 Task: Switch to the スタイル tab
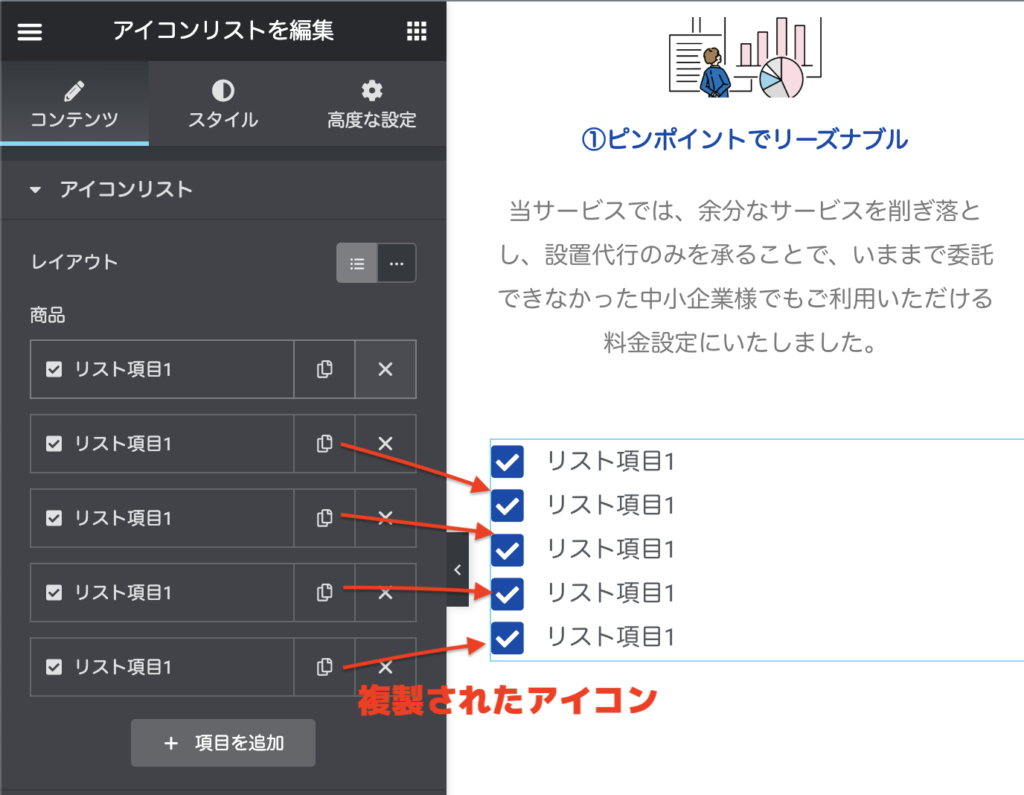pyautogui.click(x=223, y=104)
